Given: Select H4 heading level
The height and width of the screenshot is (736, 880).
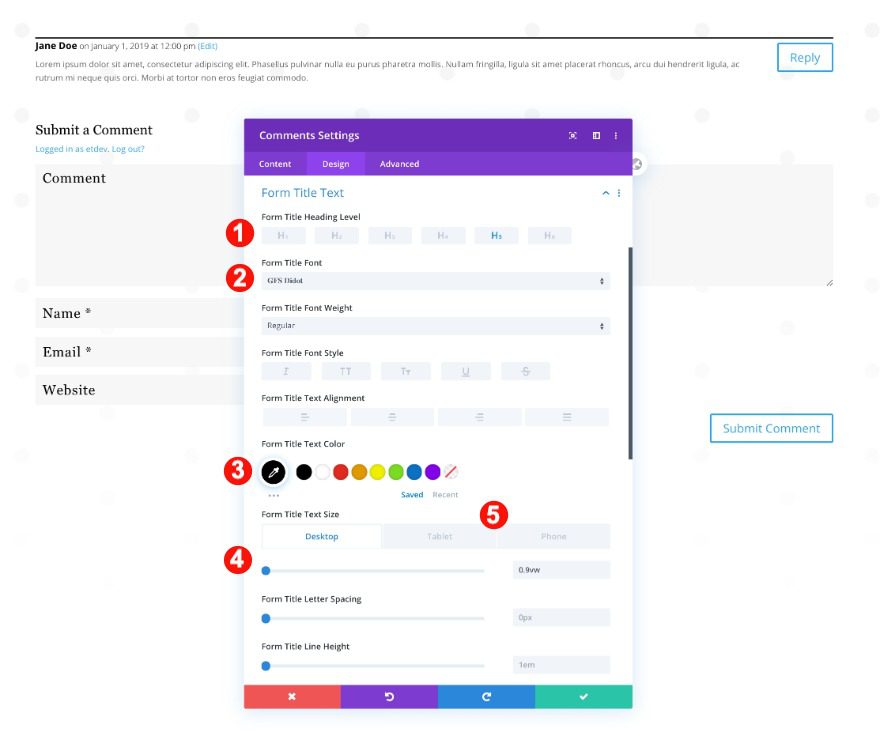Looking at the screenshot, I should click(443, 236).
